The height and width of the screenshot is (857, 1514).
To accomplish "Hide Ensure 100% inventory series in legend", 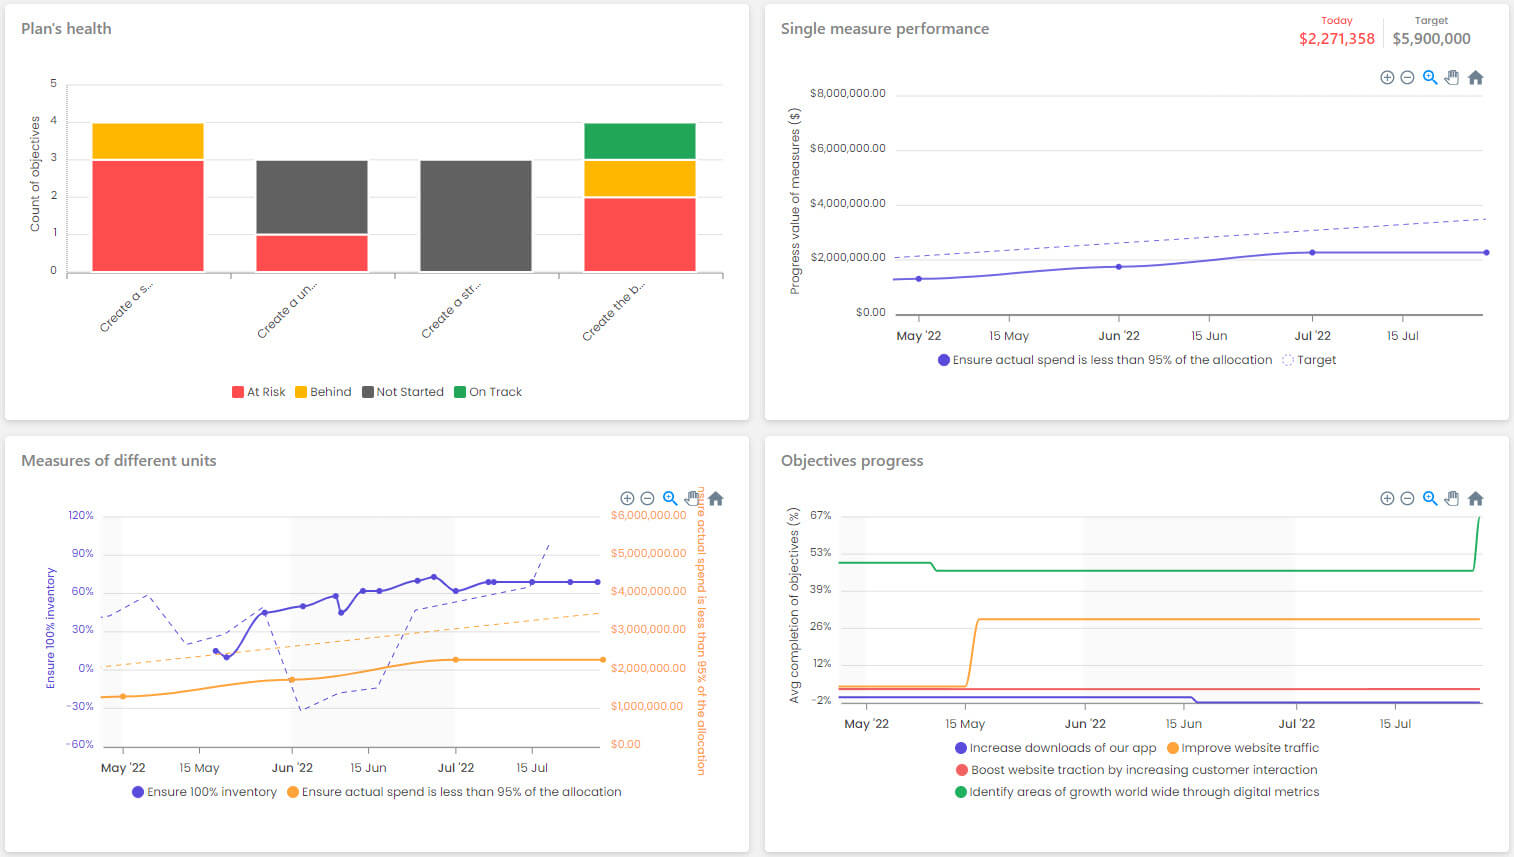I will click(x=204, y=792).
